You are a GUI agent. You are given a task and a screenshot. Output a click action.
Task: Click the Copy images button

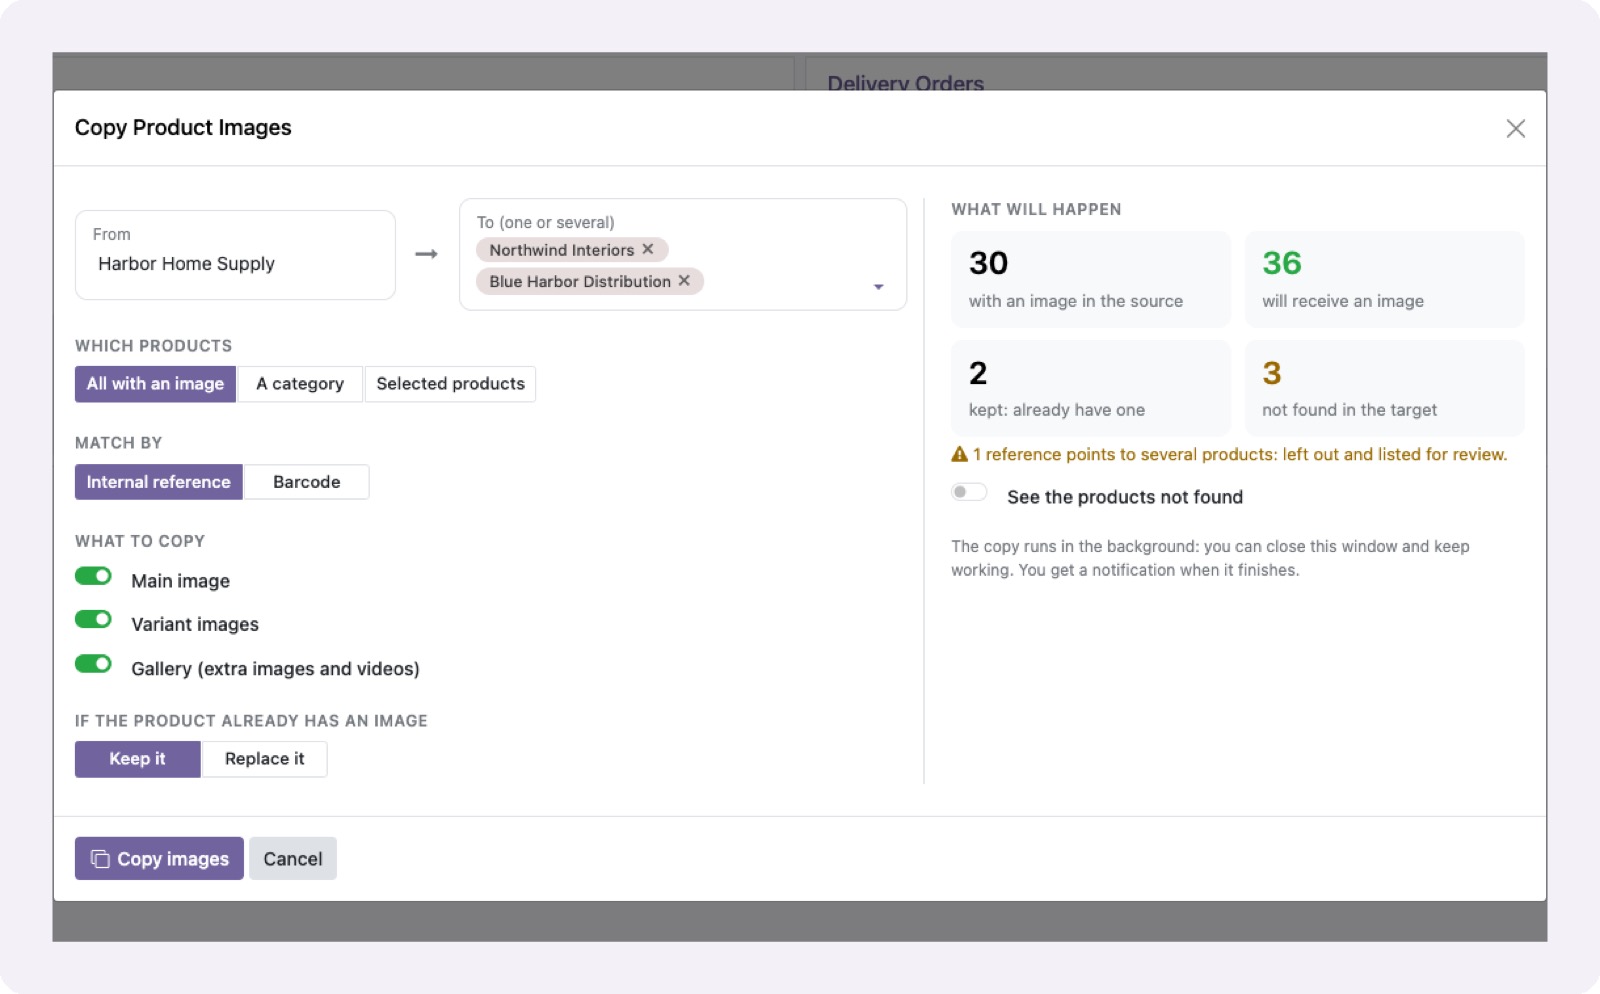[x=159, y=859]
